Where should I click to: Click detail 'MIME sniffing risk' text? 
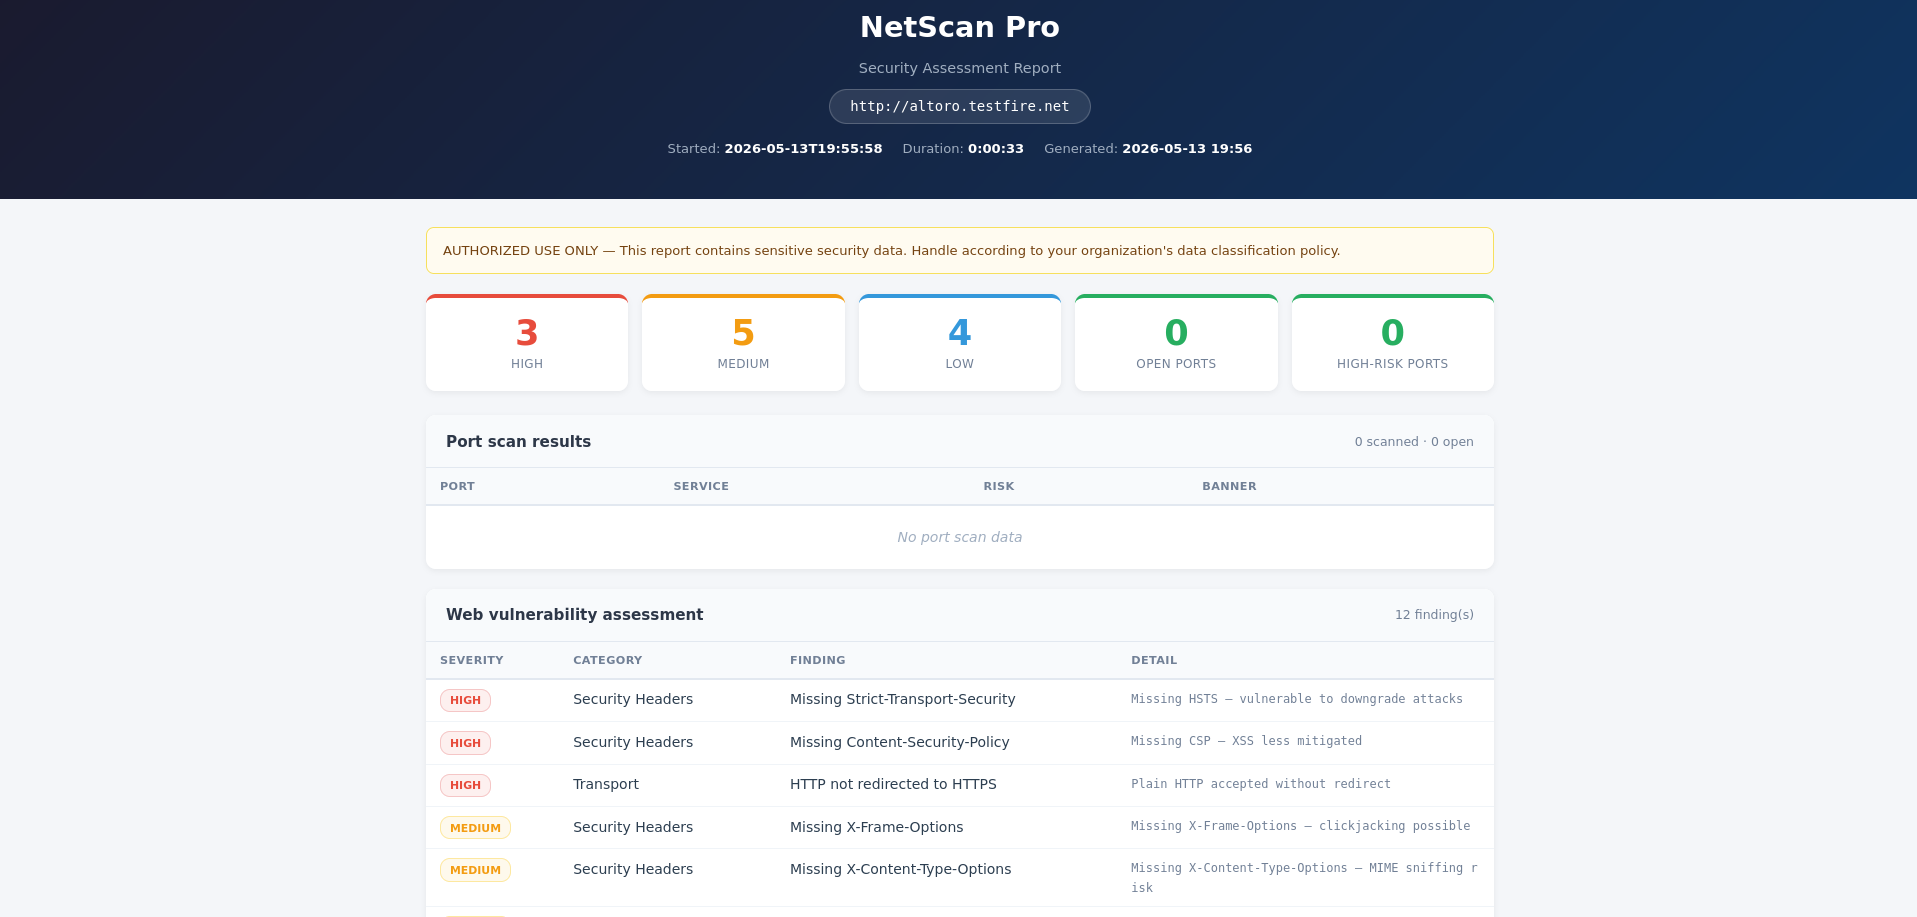tap(1304, 878)
